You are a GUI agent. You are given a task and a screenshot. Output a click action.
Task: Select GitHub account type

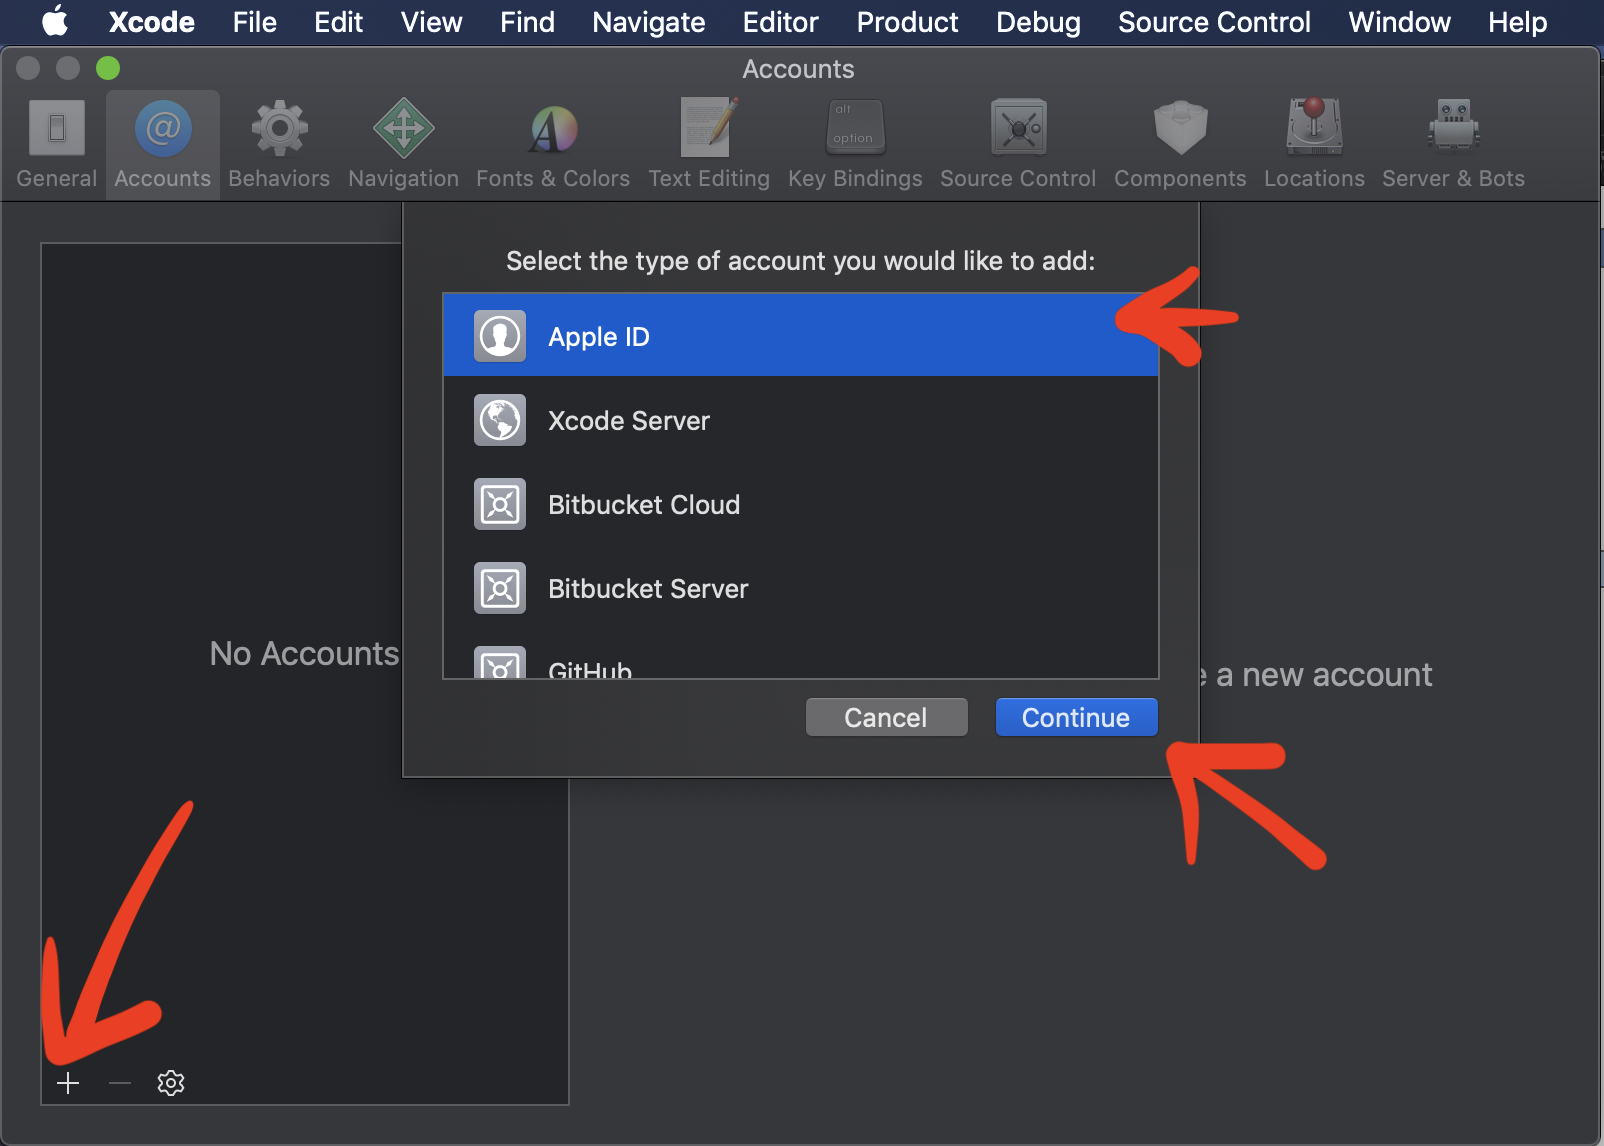pyautogui.click(x=800, y=656)
